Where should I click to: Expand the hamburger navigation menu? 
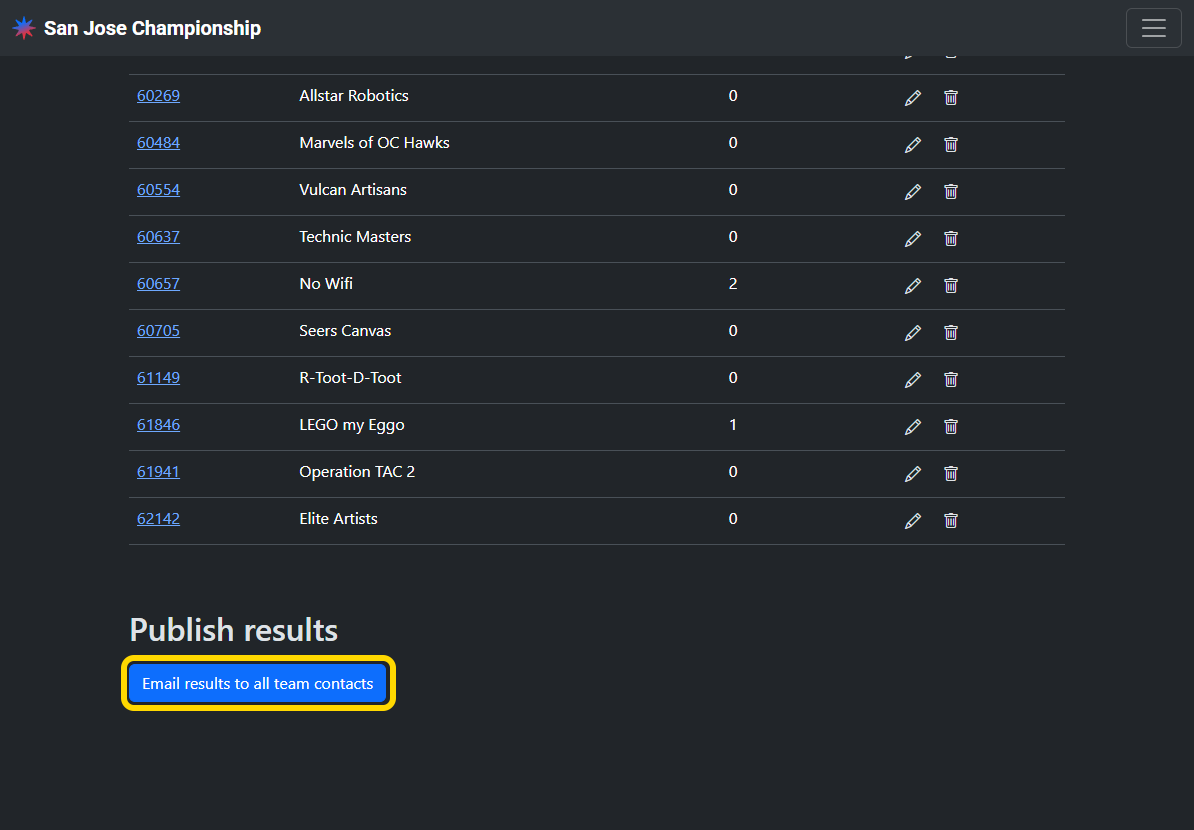coord(1153,28)
